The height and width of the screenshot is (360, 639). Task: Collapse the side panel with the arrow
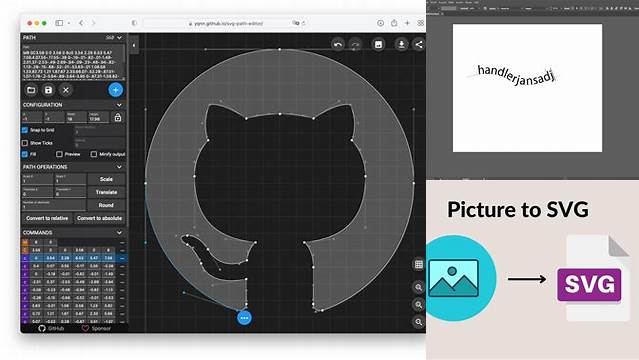click(x=134, y=45)
